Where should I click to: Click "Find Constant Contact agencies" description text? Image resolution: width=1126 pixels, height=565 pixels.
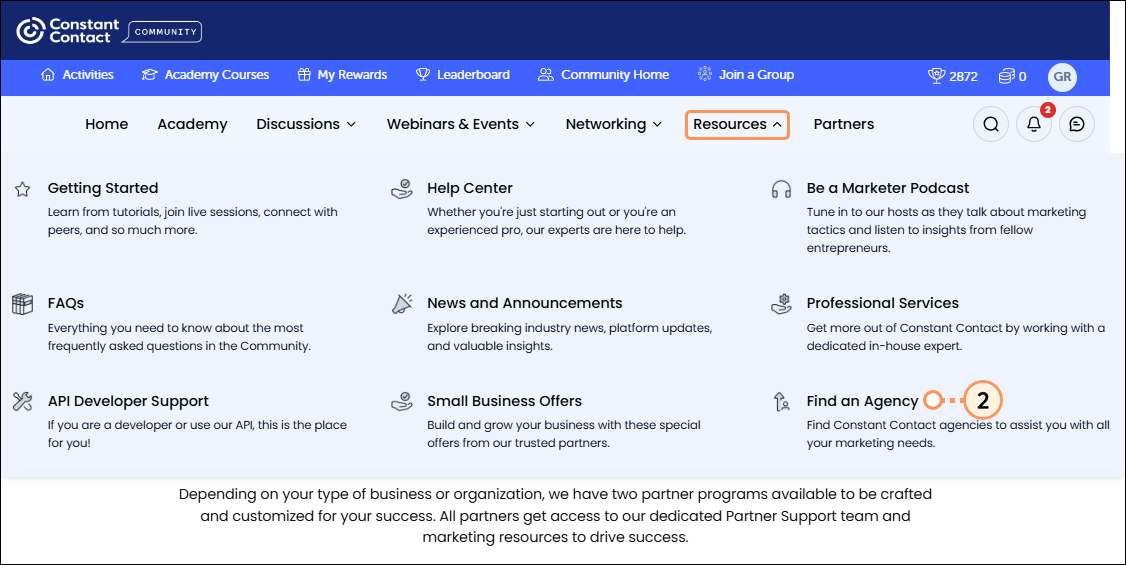[958, 434]
